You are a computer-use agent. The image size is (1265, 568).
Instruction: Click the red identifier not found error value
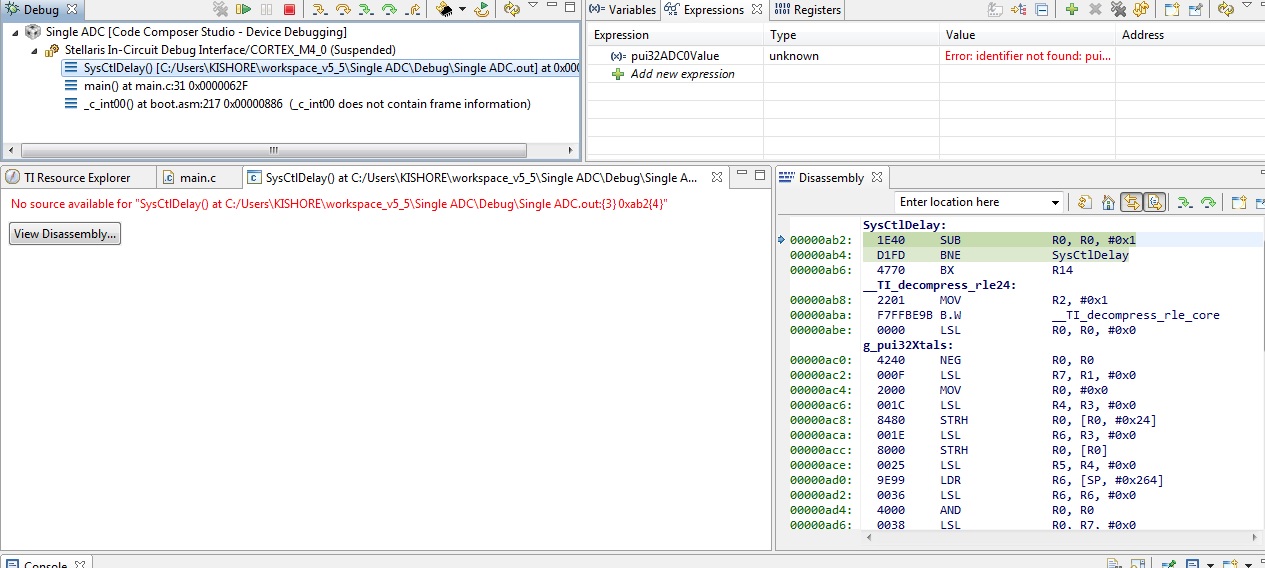(1028, 56)
